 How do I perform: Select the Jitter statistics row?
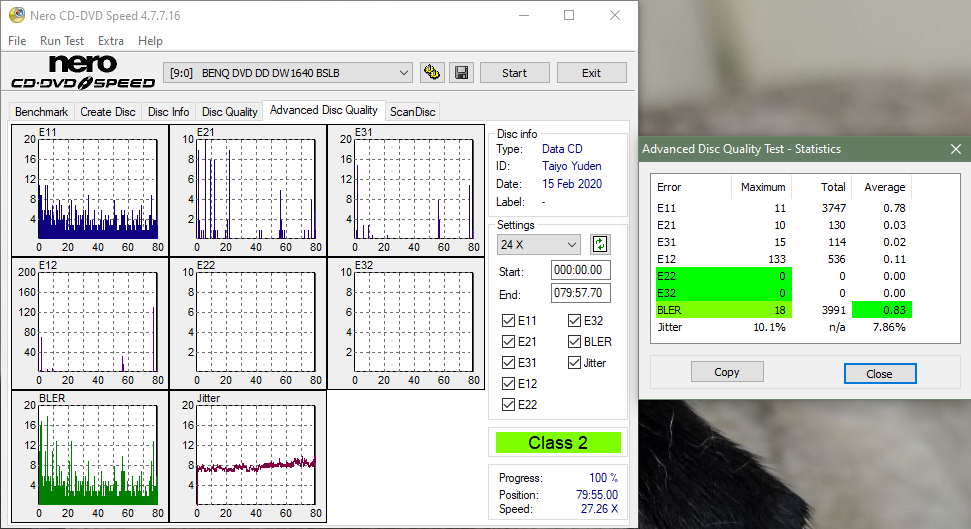(782, 327)
